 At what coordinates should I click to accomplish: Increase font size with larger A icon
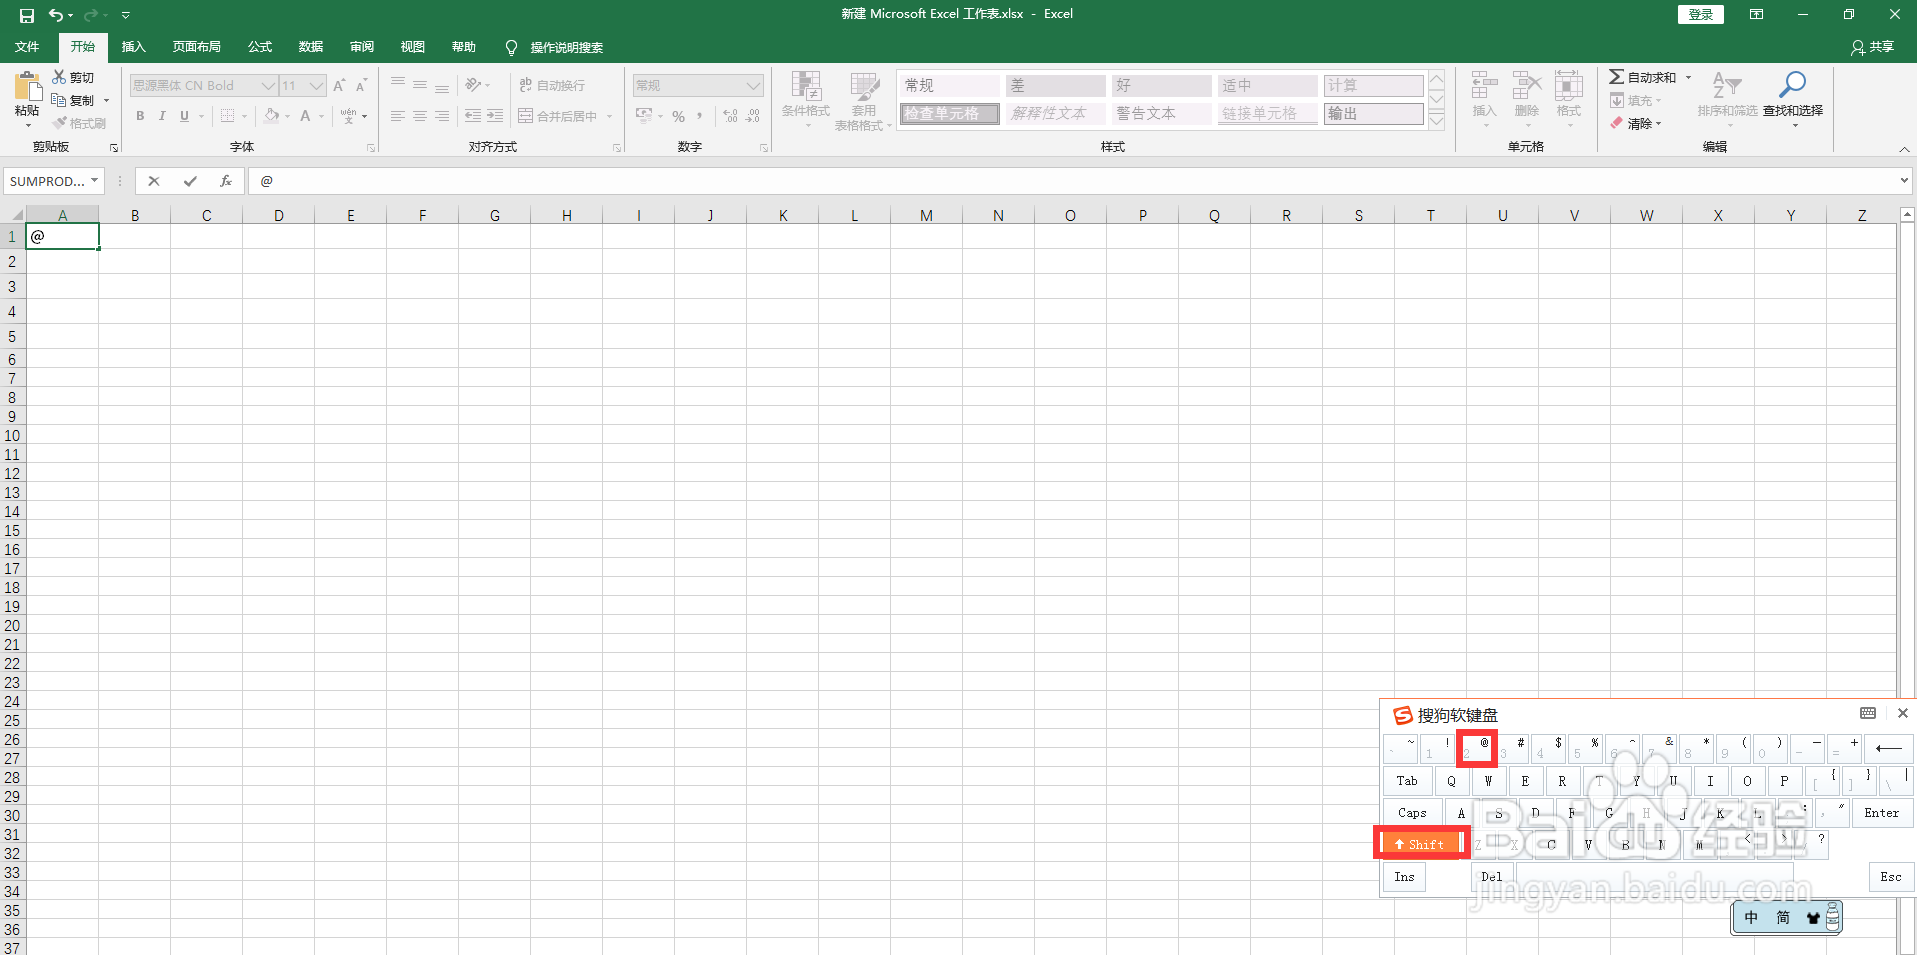tap(340, 85)
